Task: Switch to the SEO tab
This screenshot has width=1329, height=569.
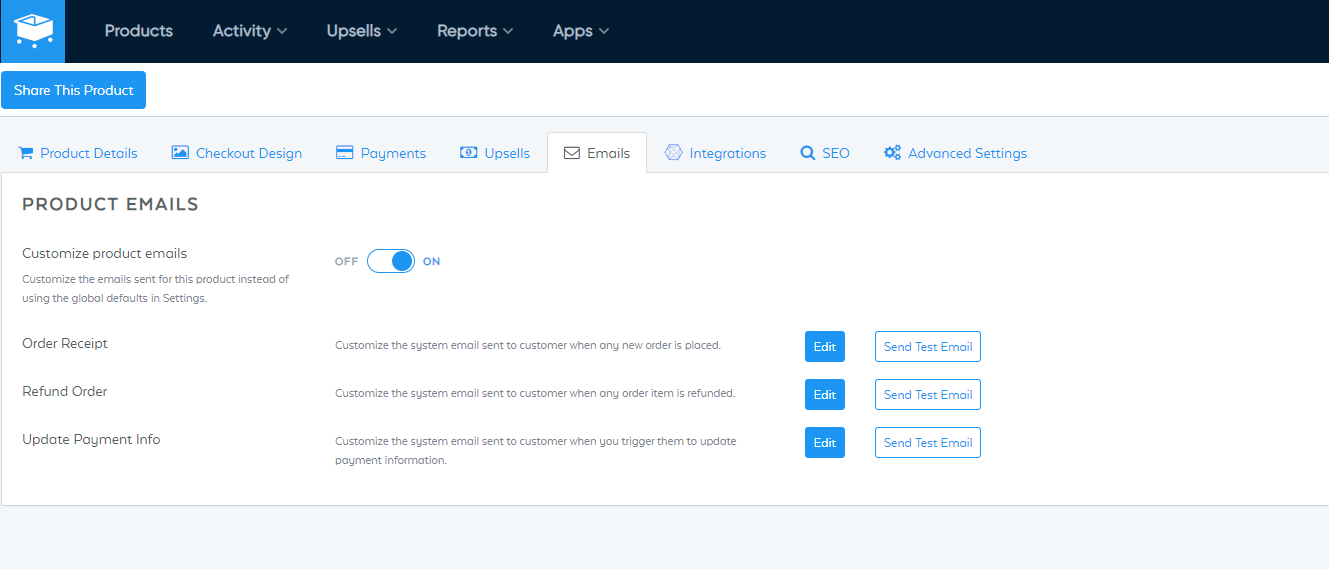Action: (x=825, y=153)
